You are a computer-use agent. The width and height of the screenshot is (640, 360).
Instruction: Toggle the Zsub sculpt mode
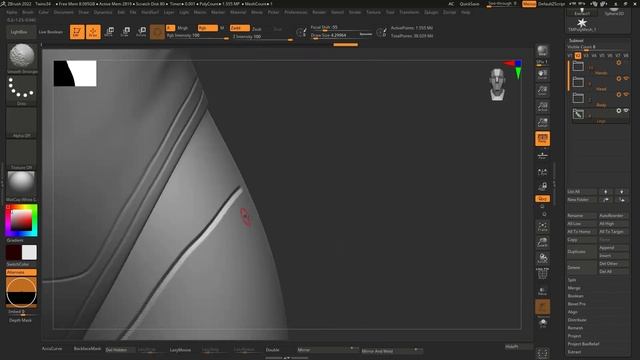tap(257, 29)
